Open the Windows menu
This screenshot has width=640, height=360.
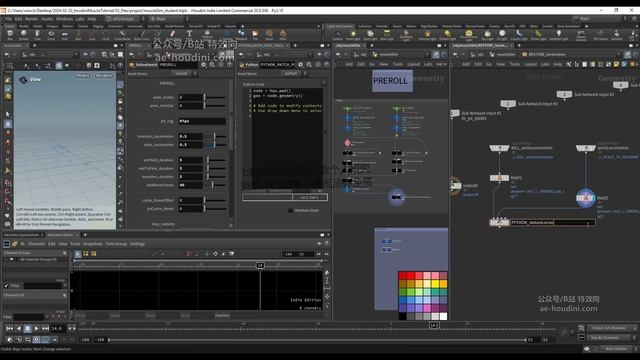click(x=64, y=19)
